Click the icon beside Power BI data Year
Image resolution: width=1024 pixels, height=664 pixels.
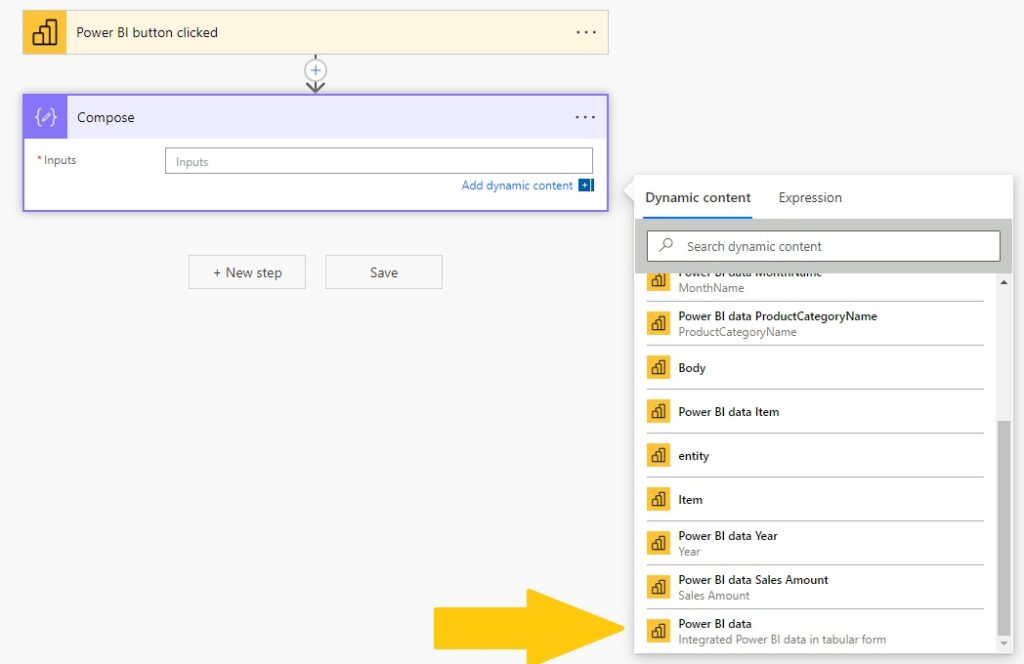pyautogui.click(x=658, y=543)
